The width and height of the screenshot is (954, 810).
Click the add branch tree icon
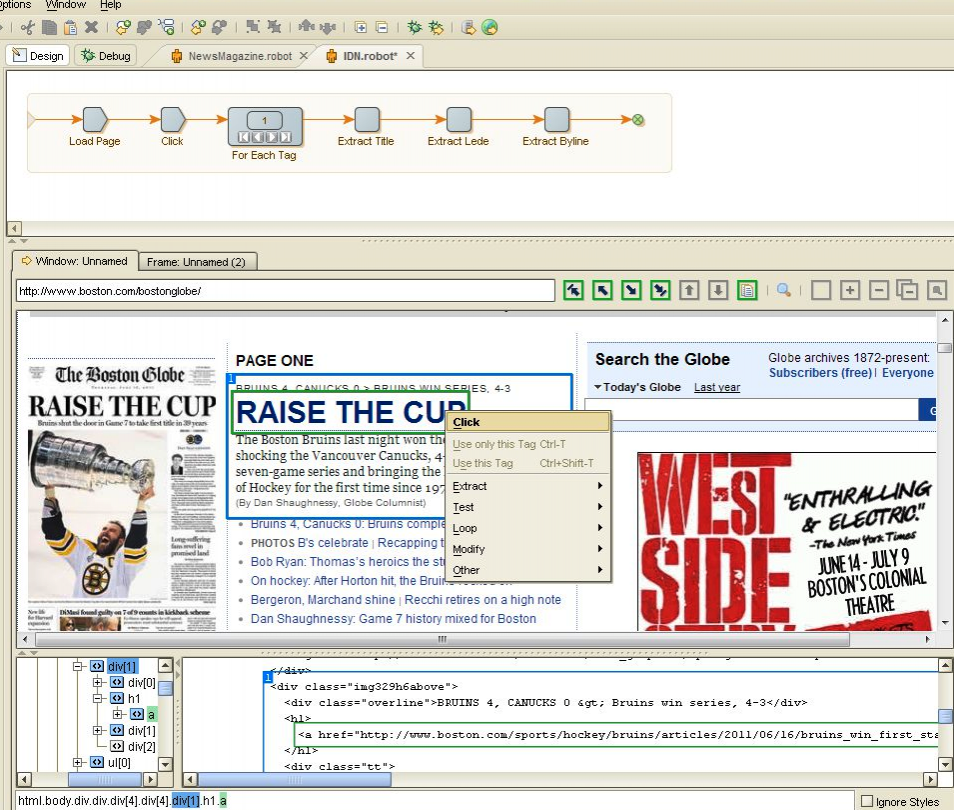point(166,27)
